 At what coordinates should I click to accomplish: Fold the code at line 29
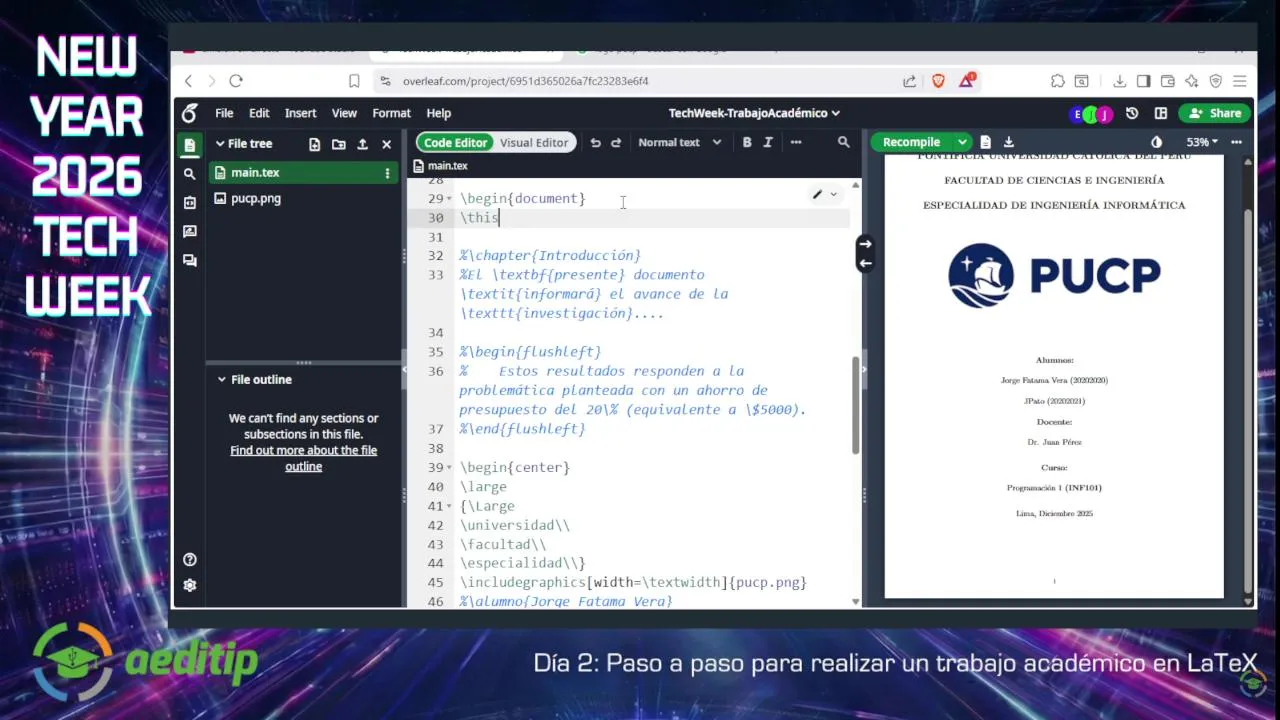449,199
